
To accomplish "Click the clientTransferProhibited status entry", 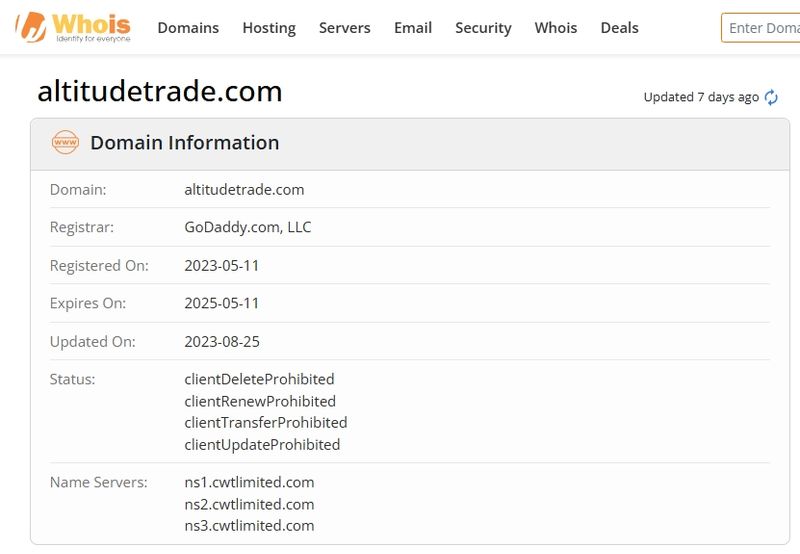I will click(x=266, y=422).
